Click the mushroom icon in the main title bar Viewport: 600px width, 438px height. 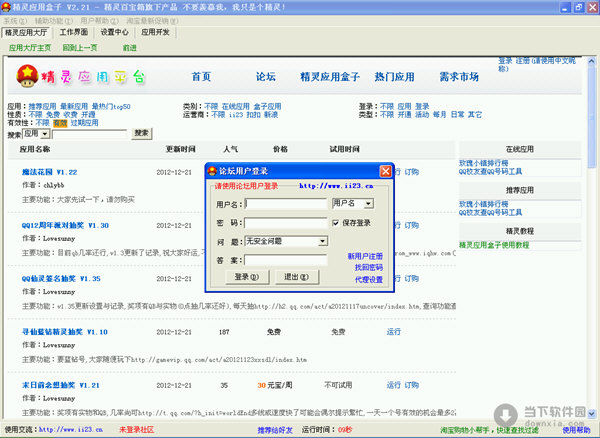pyautogui.click(x=6, y=7)
